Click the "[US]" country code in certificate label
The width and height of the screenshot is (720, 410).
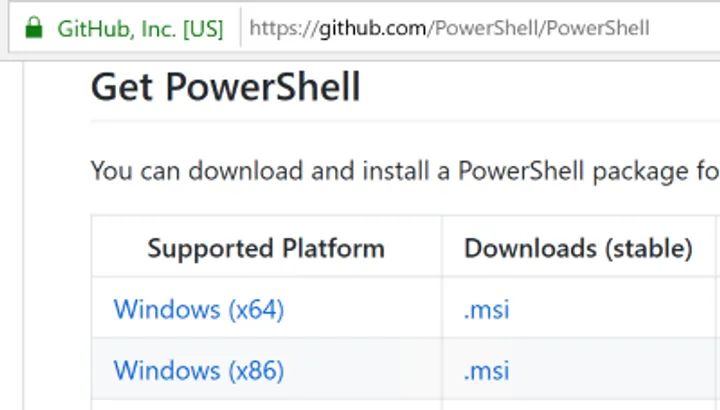[x=204, y=27]
